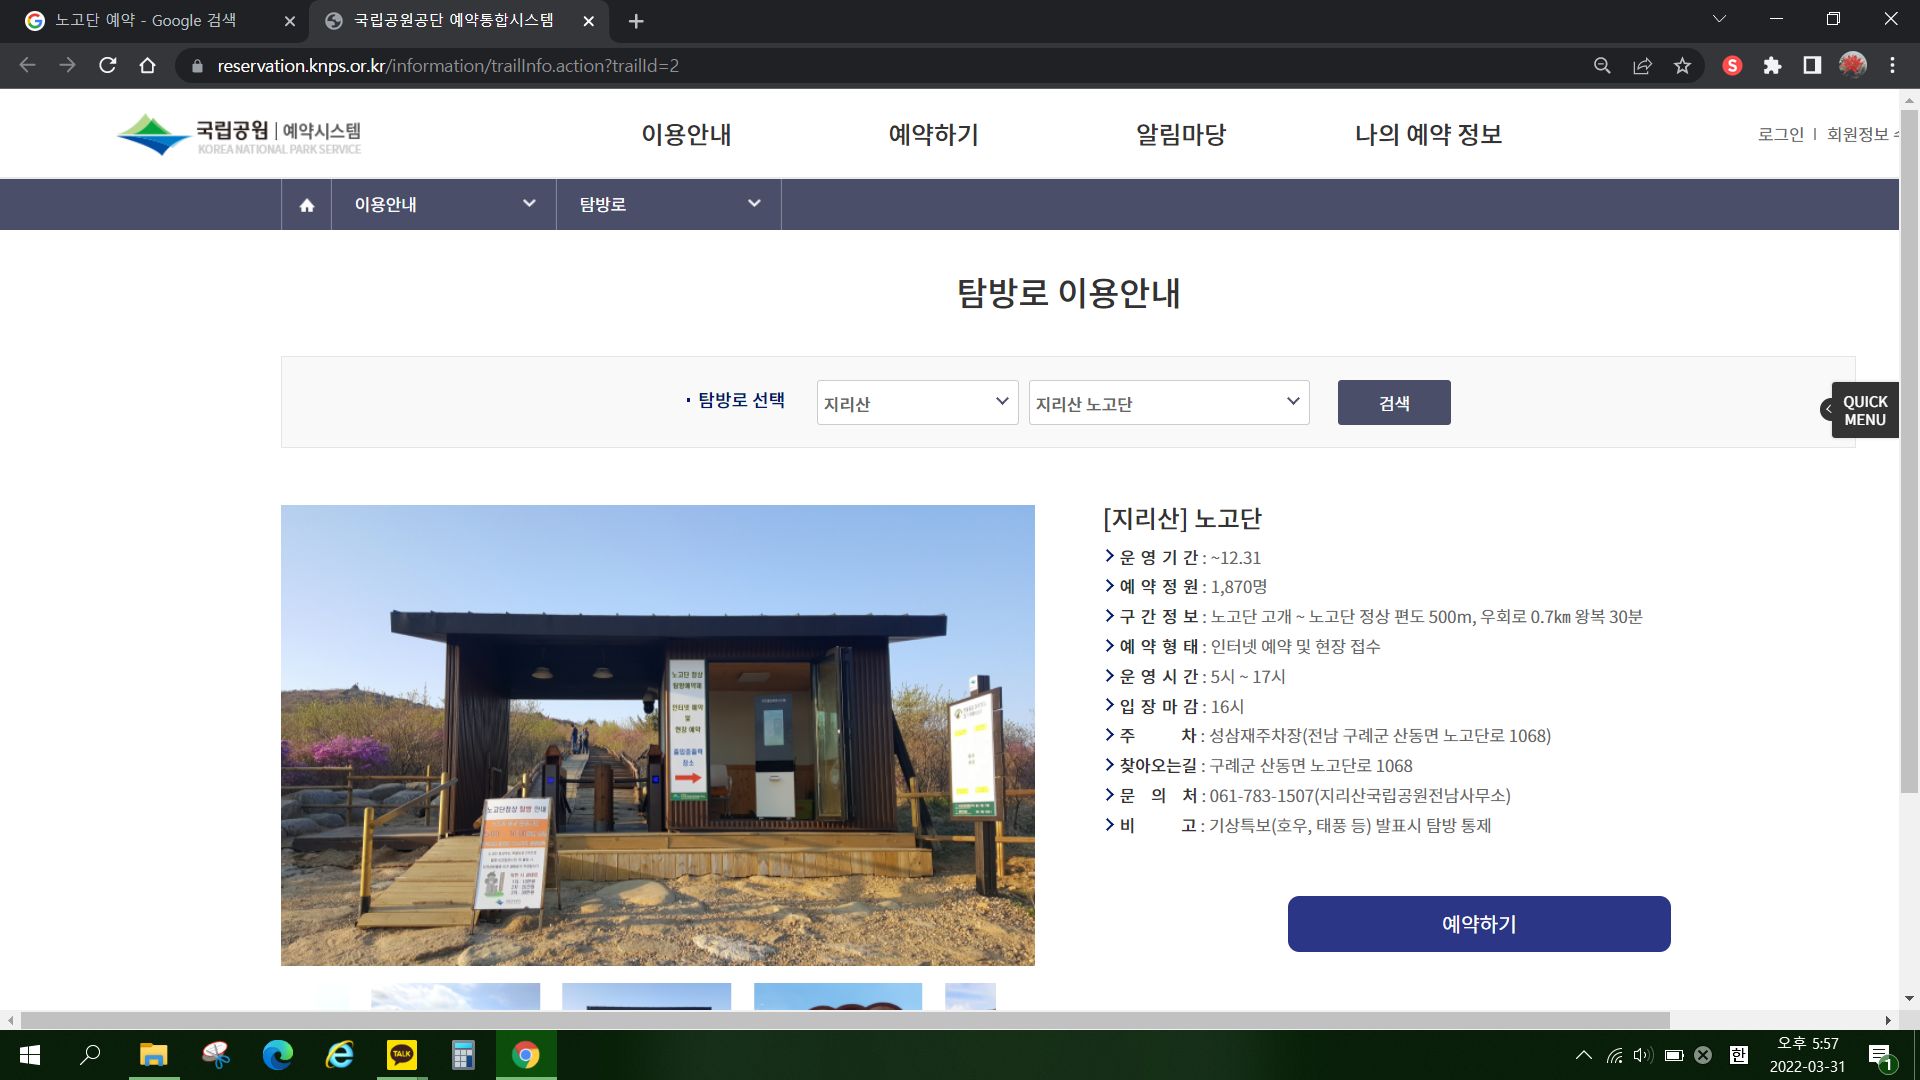The height and width of the screenshot is (1080, 1920).
Task: Click the 로그인 link
Action: pos(1780,134)
